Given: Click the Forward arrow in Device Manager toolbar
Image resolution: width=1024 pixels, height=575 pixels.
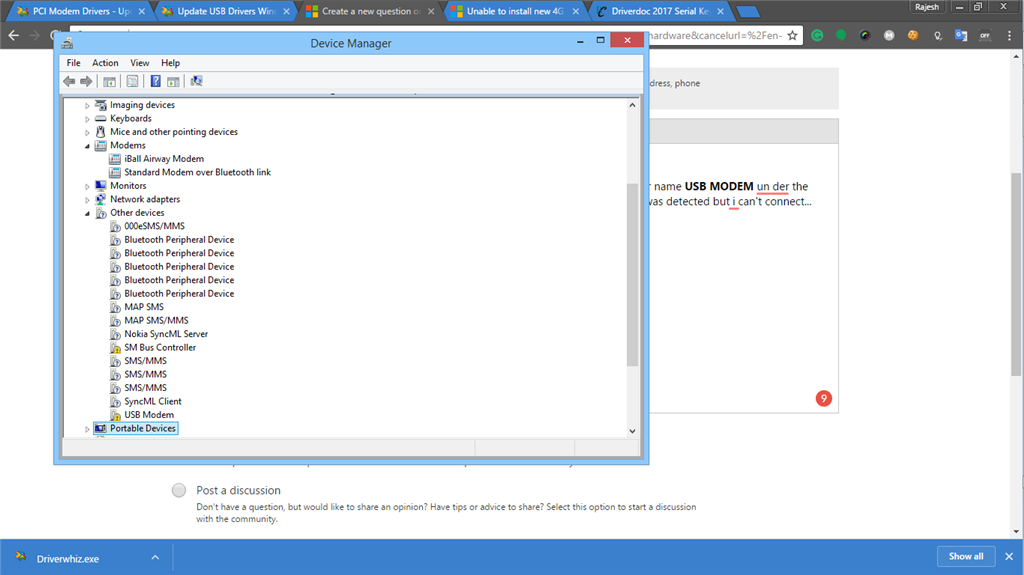Looking at the screenshot, I should [x=86, y=81].
